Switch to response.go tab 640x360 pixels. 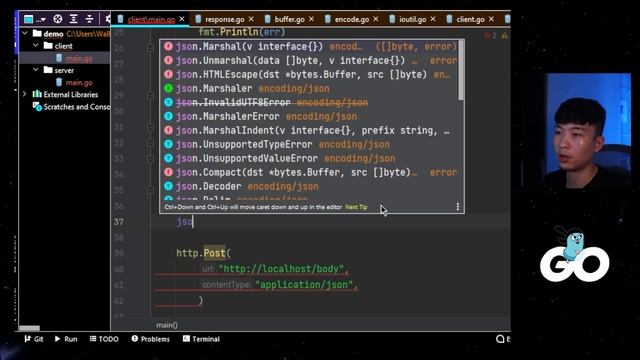pyautogui.click(x=224, y=19)
